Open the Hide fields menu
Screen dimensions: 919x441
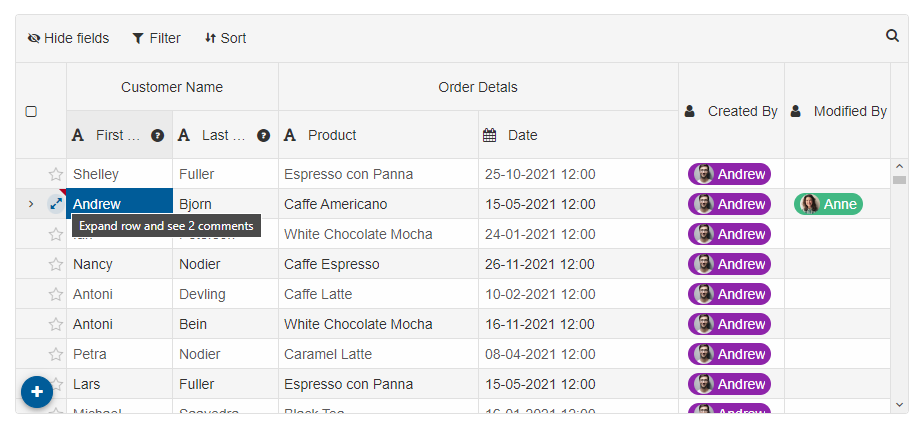[x=68, y=38]
